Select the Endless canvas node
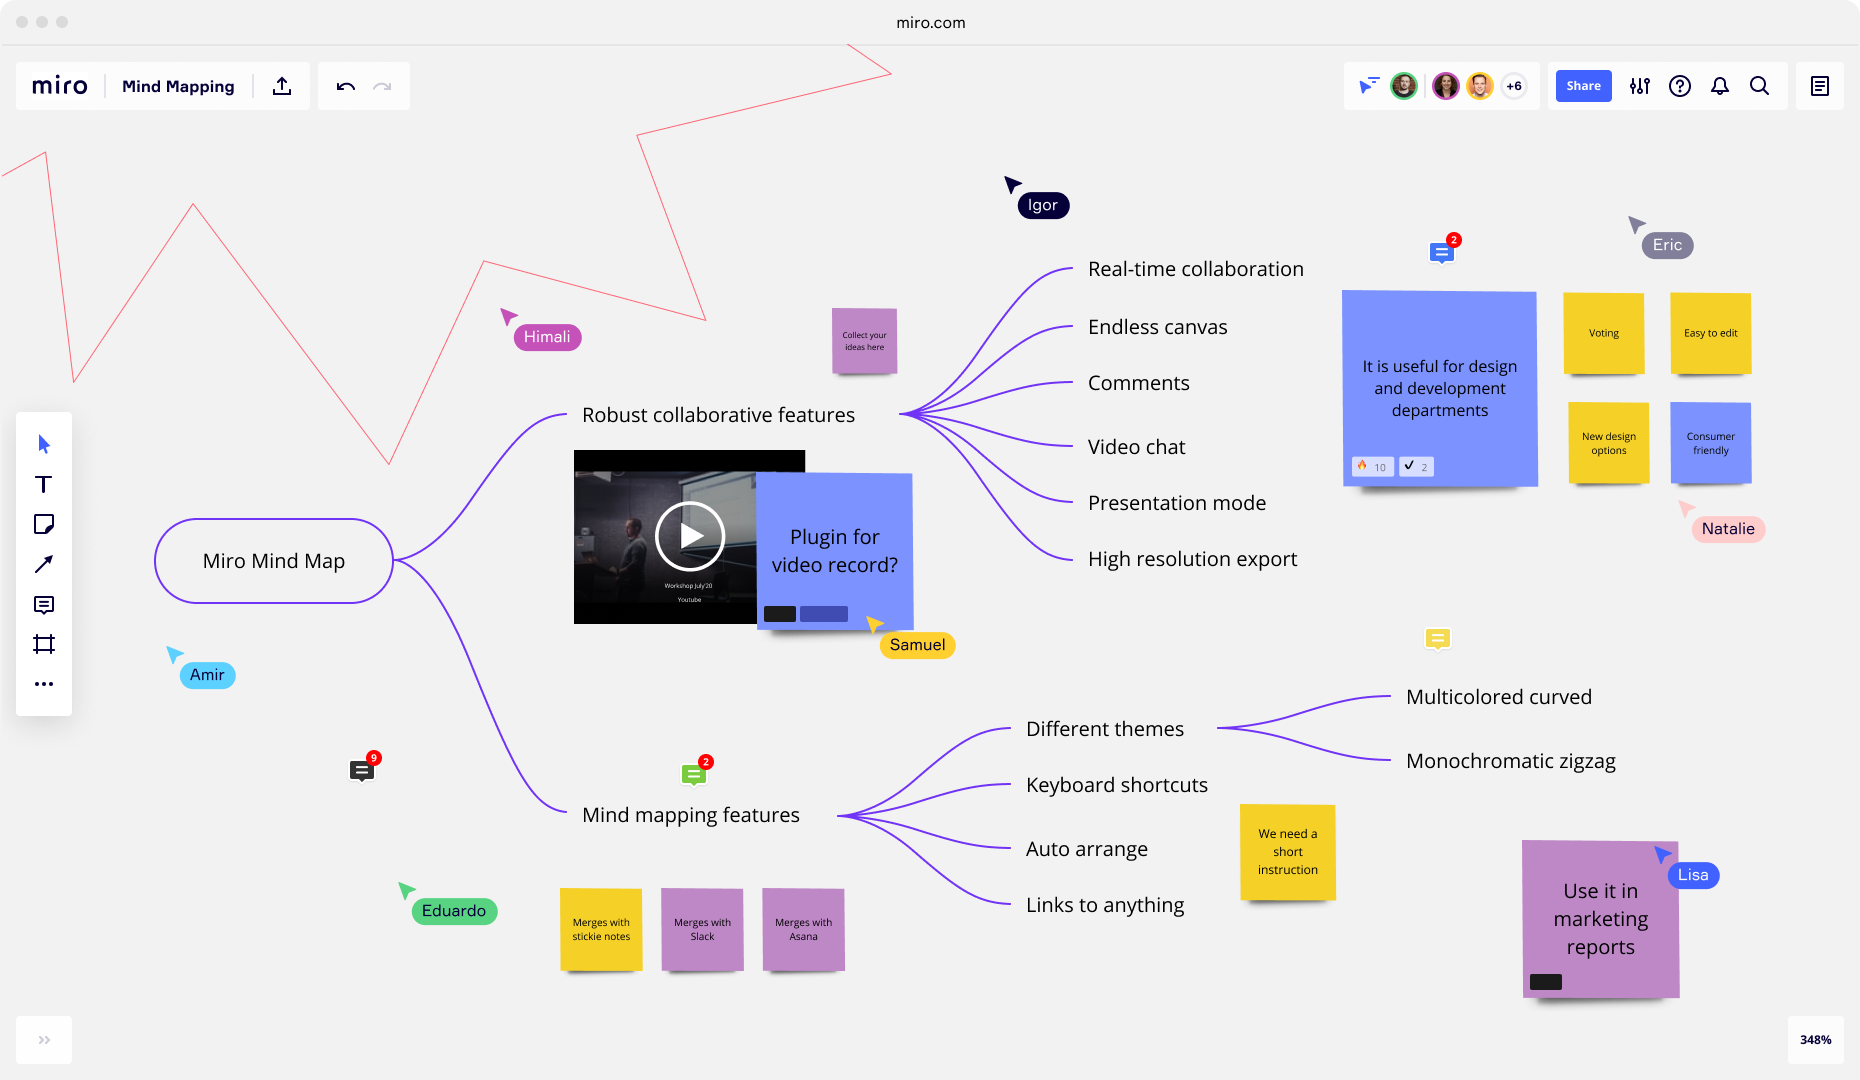Image resolution: width=1860 pixels, height=1080 pixels. click(1158, 327)
